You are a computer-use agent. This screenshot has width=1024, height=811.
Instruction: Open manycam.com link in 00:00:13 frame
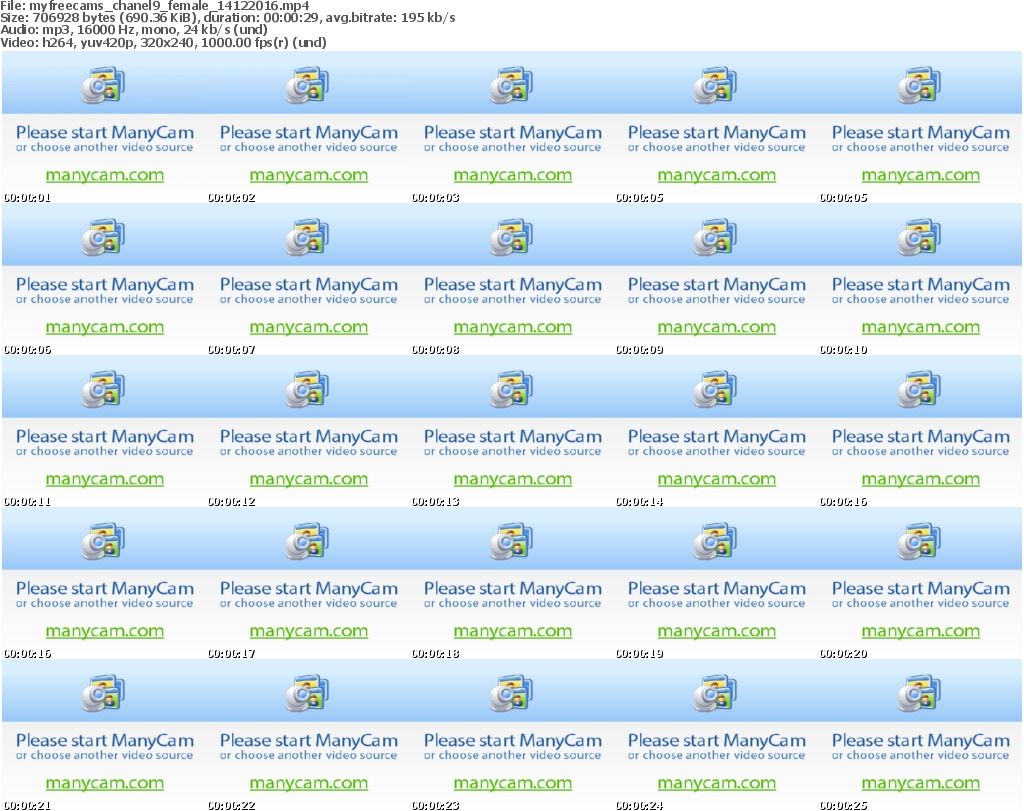(513, 480)
